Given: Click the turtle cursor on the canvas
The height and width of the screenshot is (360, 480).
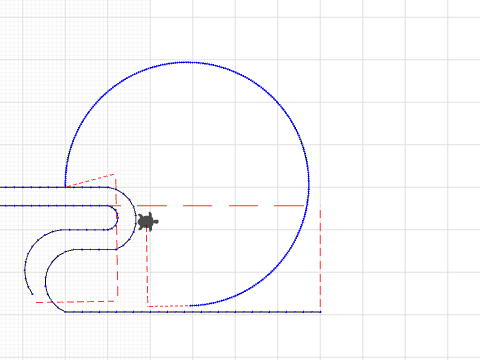Looking at the screenshot, I should (x=148, y=221).
